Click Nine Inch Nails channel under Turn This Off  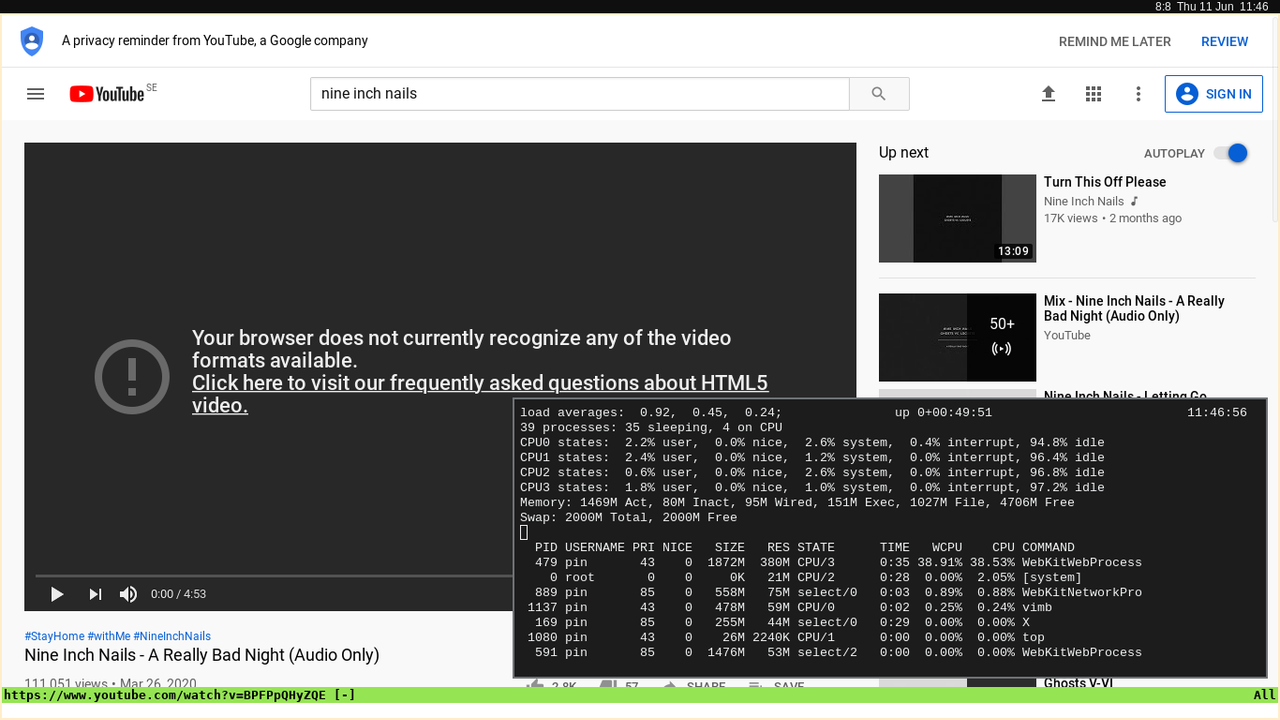coord(1084,201)
